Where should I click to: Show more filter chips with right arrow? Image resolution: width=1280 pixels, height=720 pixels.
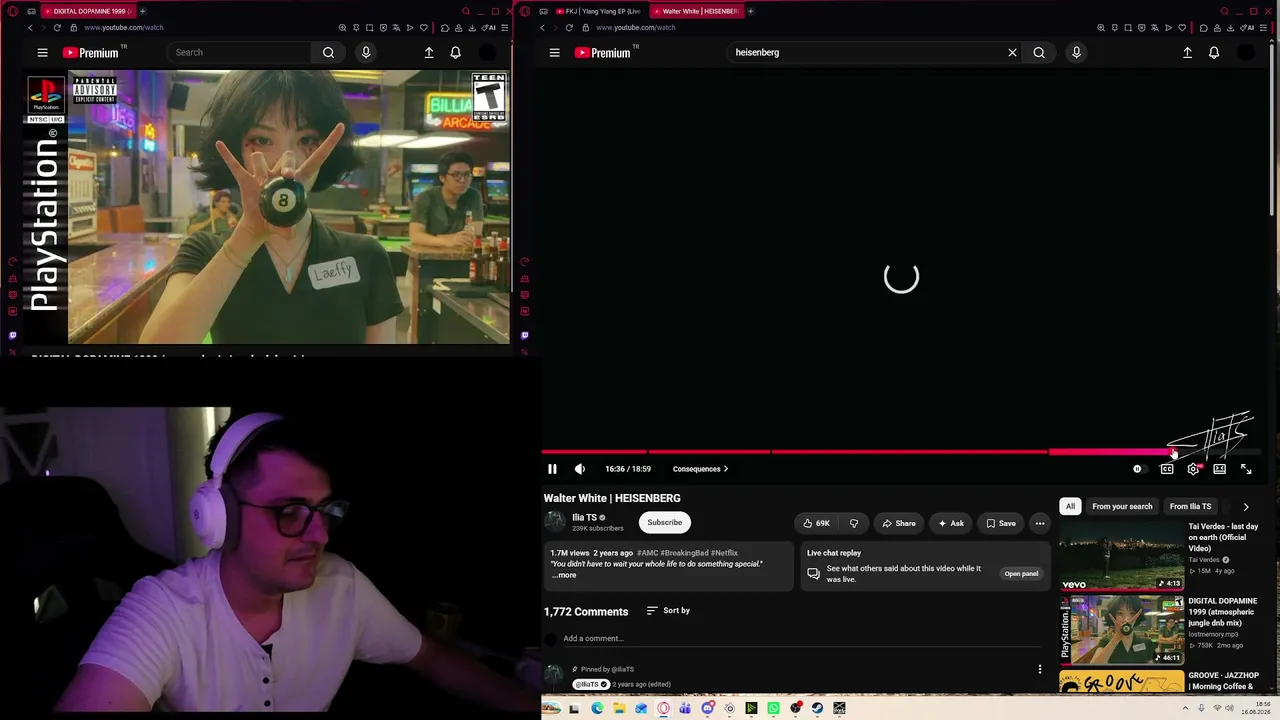pos(1246,507)
